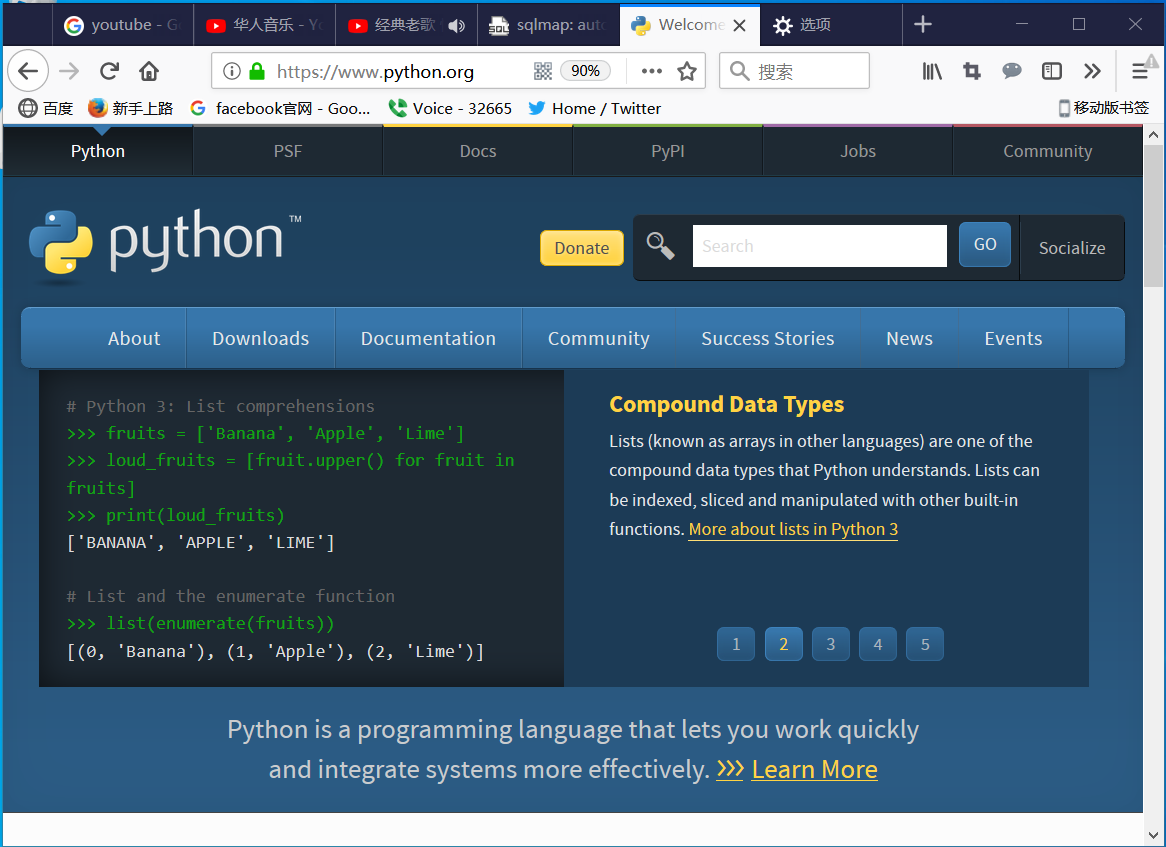Viewport: 1166px width, 847px height.
Task: Switch to the 华人音乐 YouTube tab
Action: [265, 25]
